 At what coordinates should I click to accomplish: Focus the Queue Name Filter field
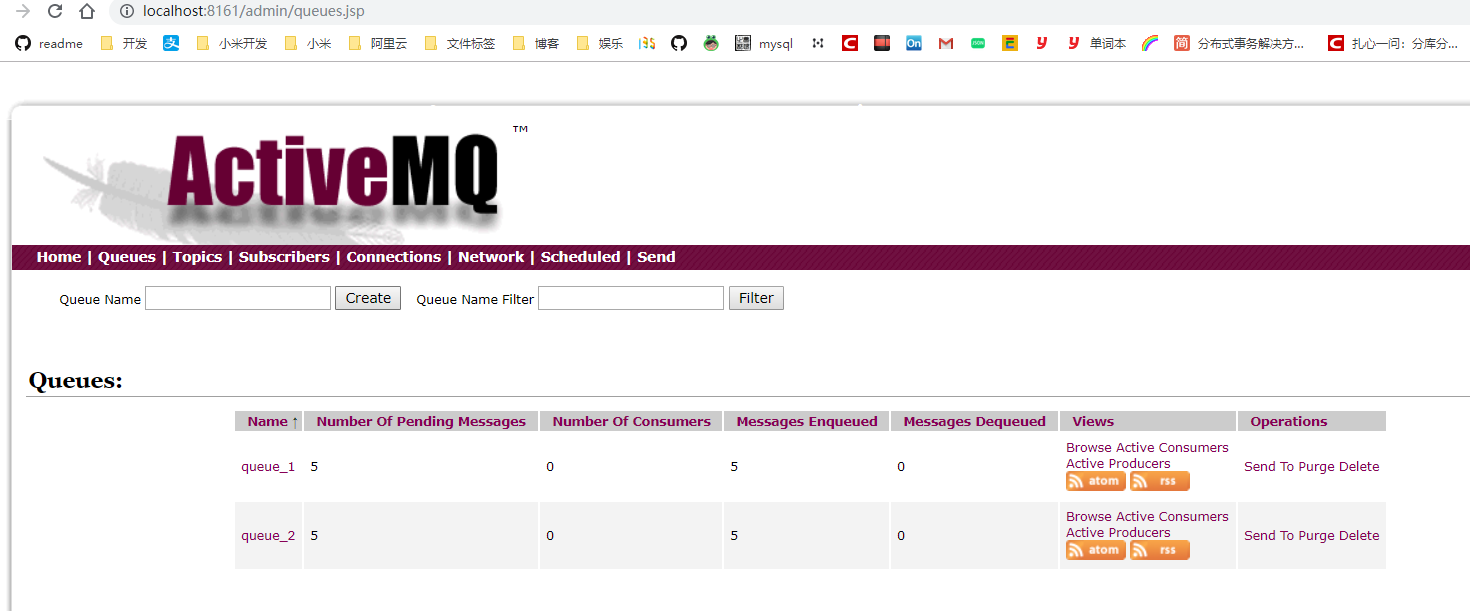pos(631,298)
